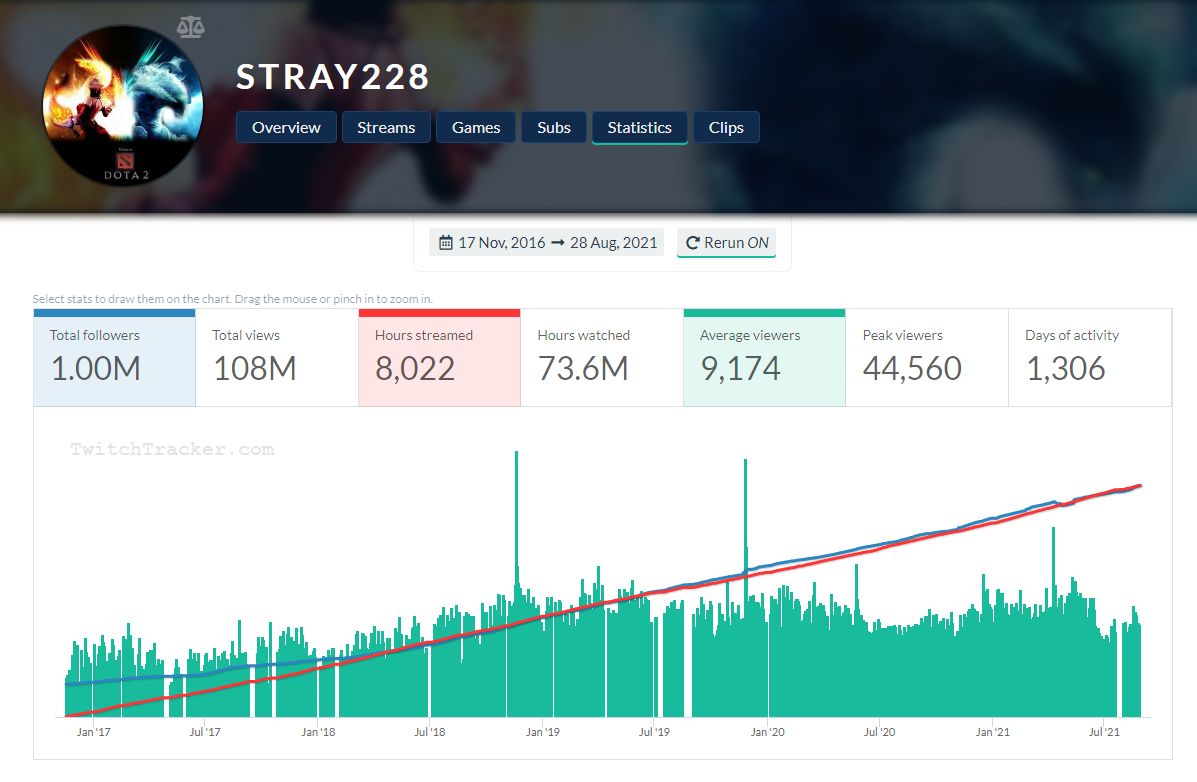Toggle Average viewers stat display
This screenshot has width=1197, height=782.
coord(764,357)
